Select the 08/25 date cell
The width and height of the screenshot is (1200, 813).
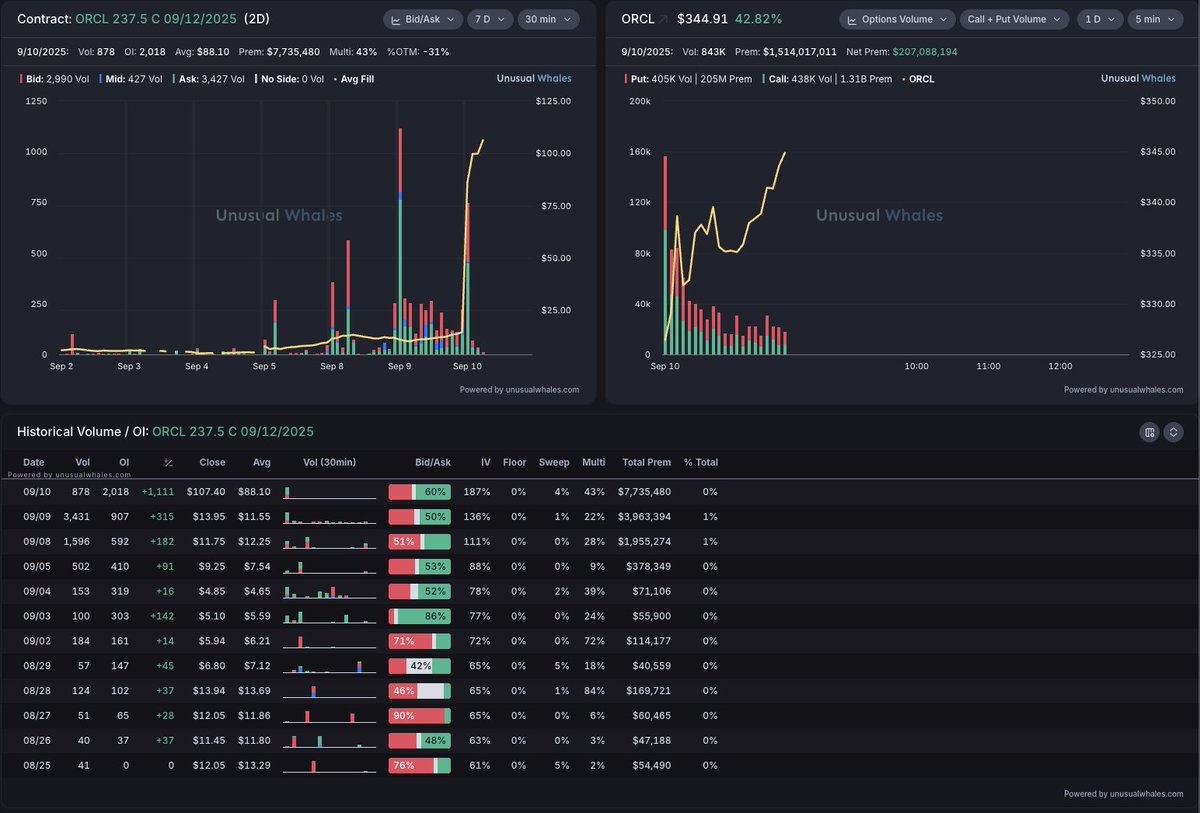tap(34, 766)
